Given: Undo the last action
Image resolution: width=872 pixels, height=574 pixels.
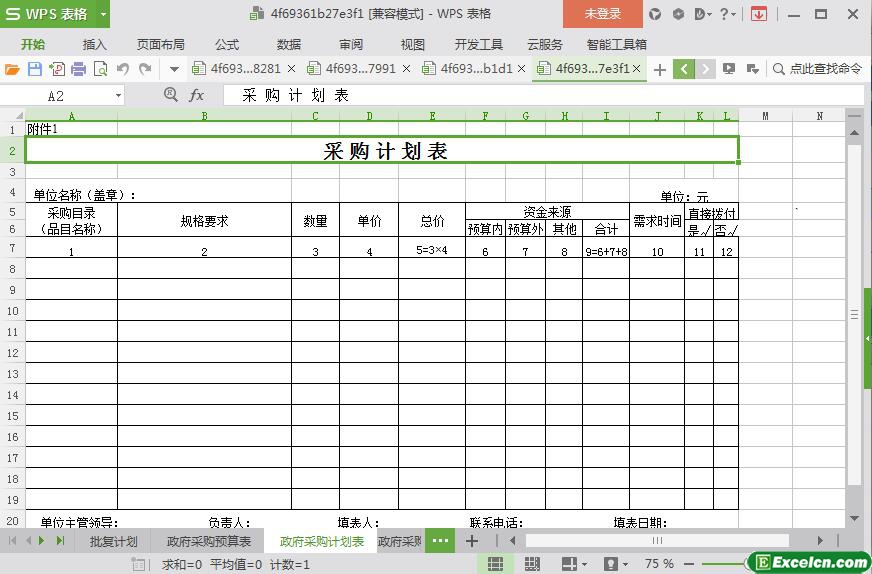Looking at the screenshot, I should (123, 69).
